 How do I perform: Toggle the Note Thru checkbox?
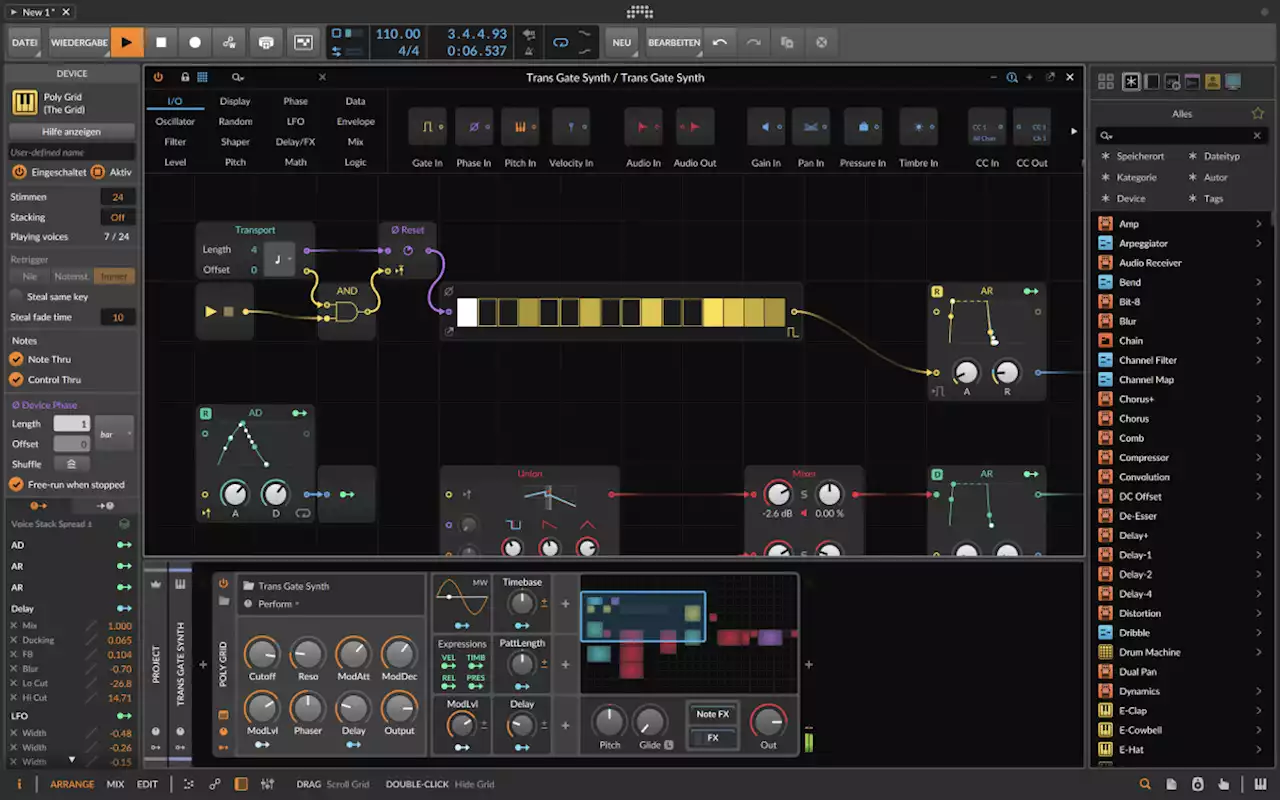(x=16, y=359)
